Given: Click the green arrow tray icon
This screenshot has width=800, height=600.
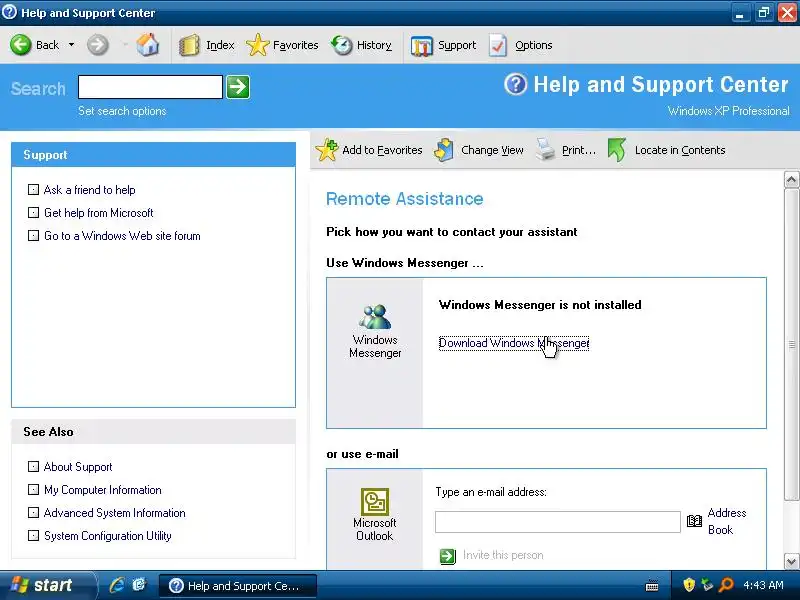Looking at the screenshot, I should tap(708, 585).
